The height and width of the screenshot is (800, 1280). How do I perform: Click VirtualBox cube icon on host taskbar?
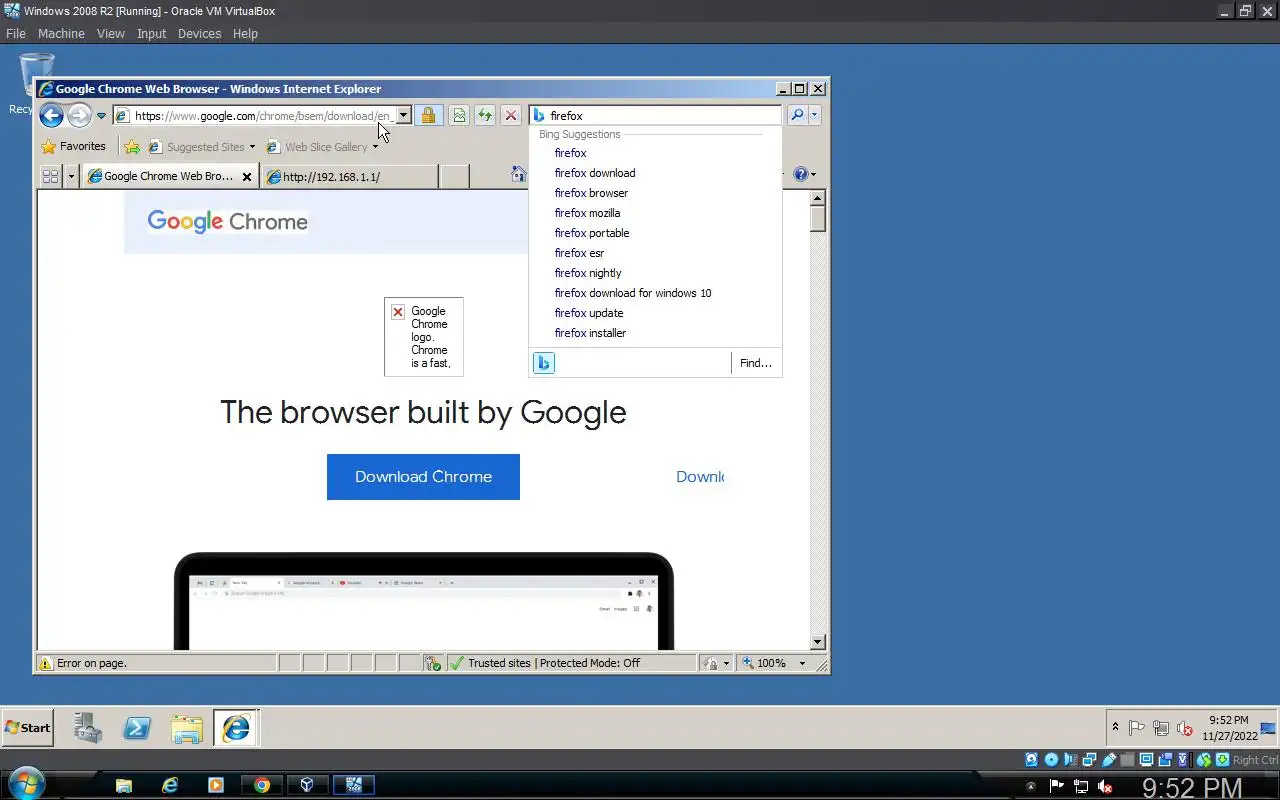[x=307, y=785]
